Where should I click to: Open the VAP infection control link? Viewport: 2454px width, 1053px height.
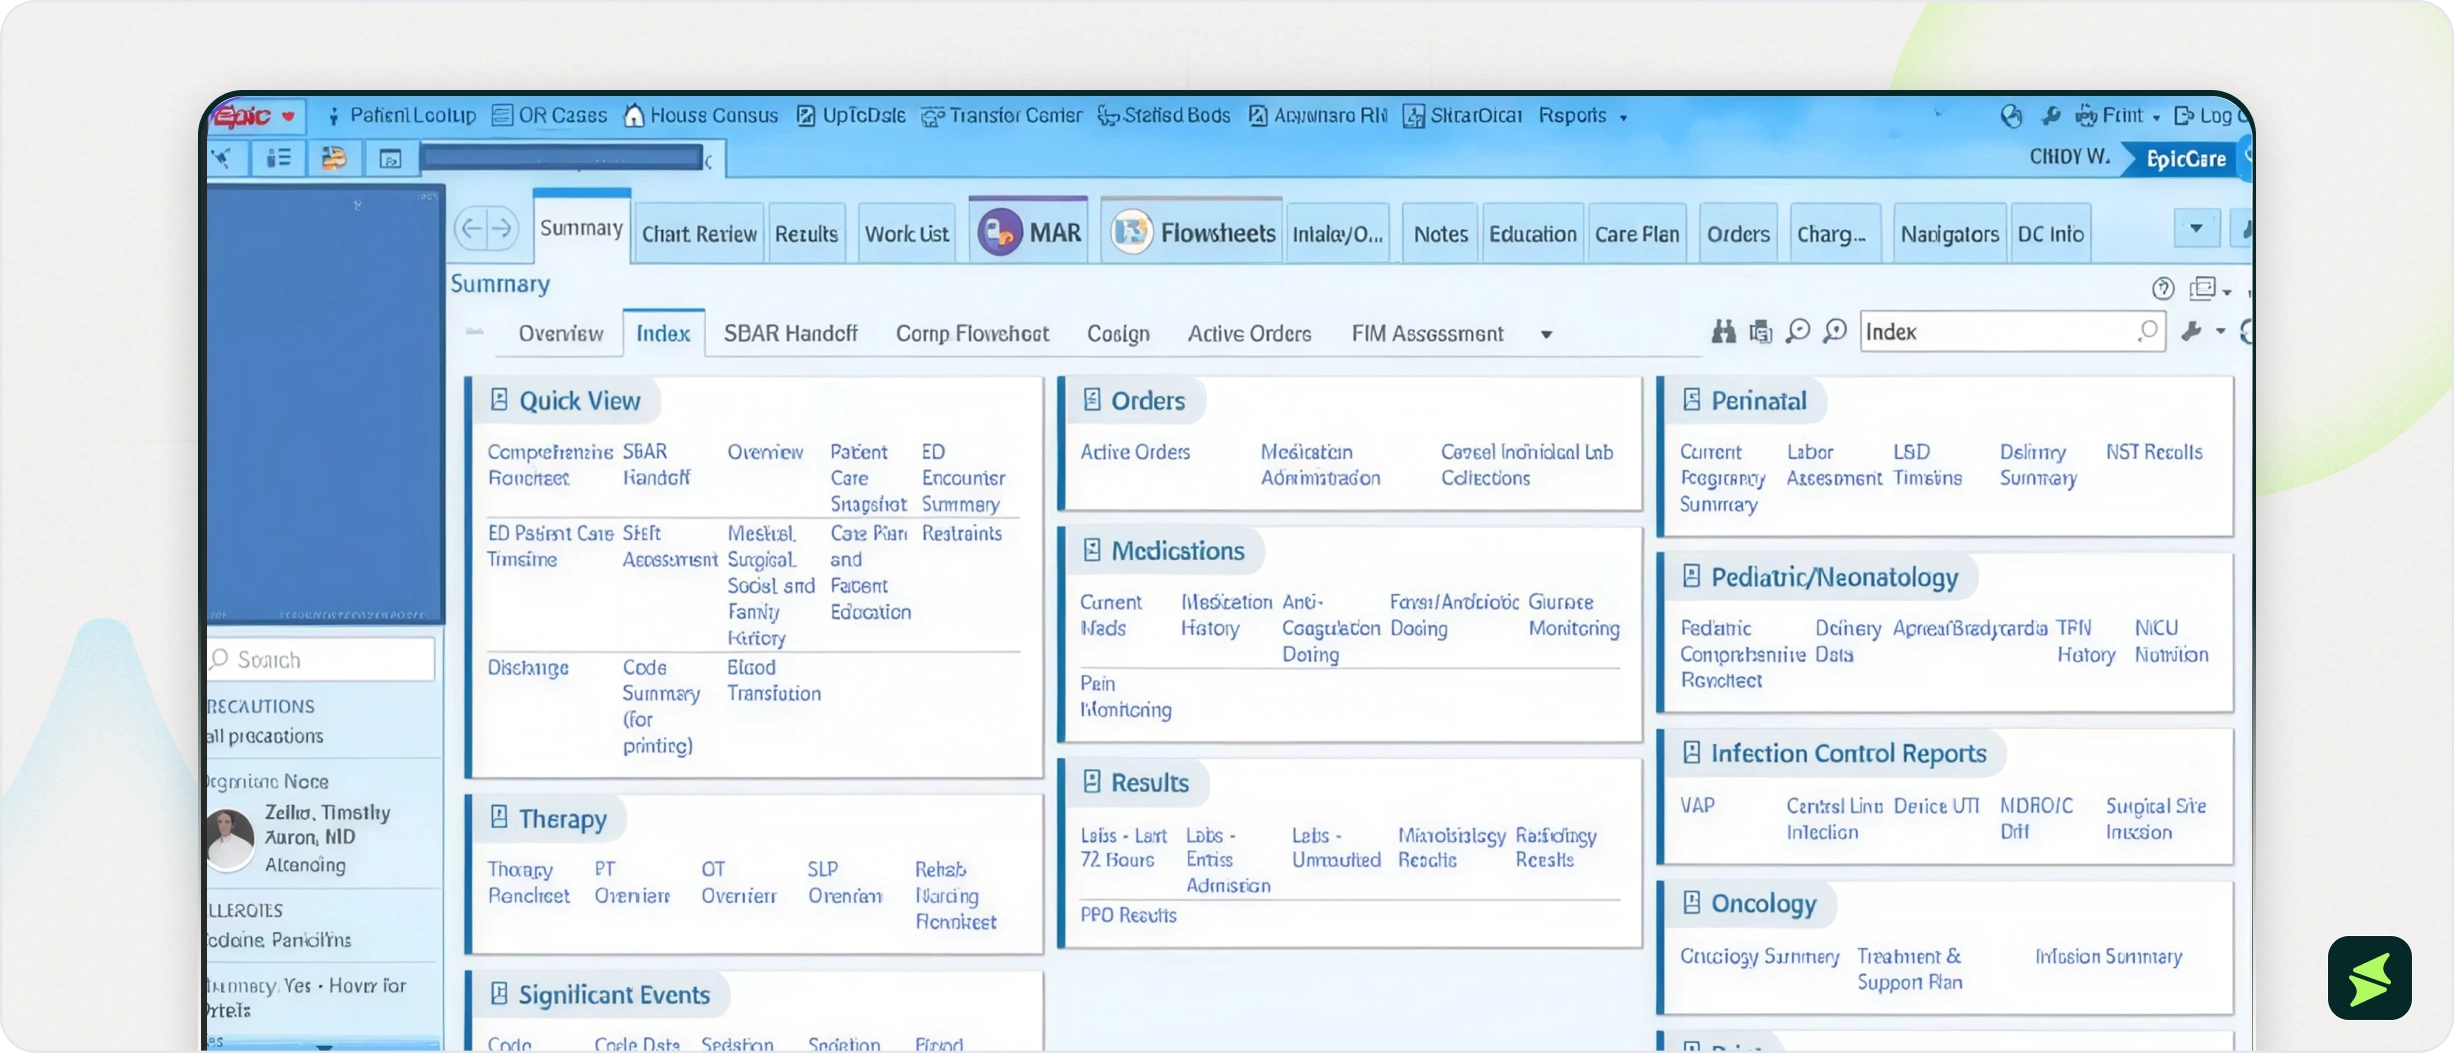[1697, 806]
